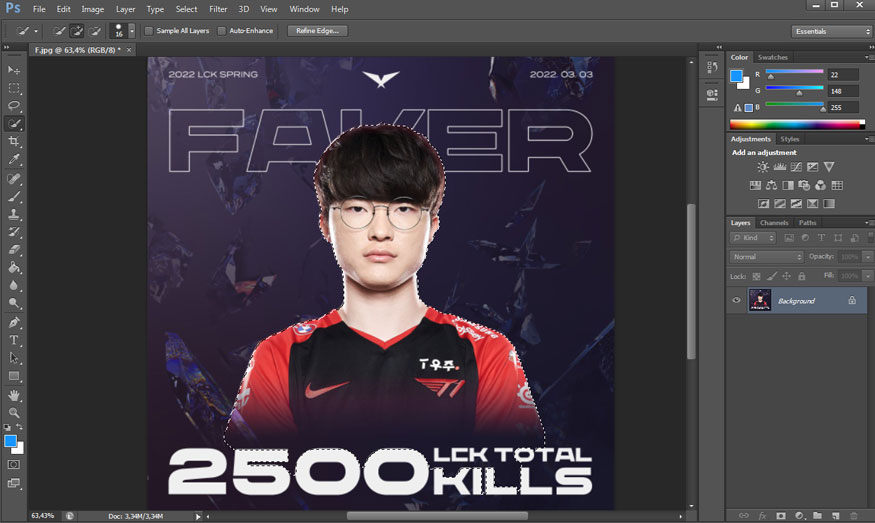Select the Rectangle shape tool

click(14, 376)
